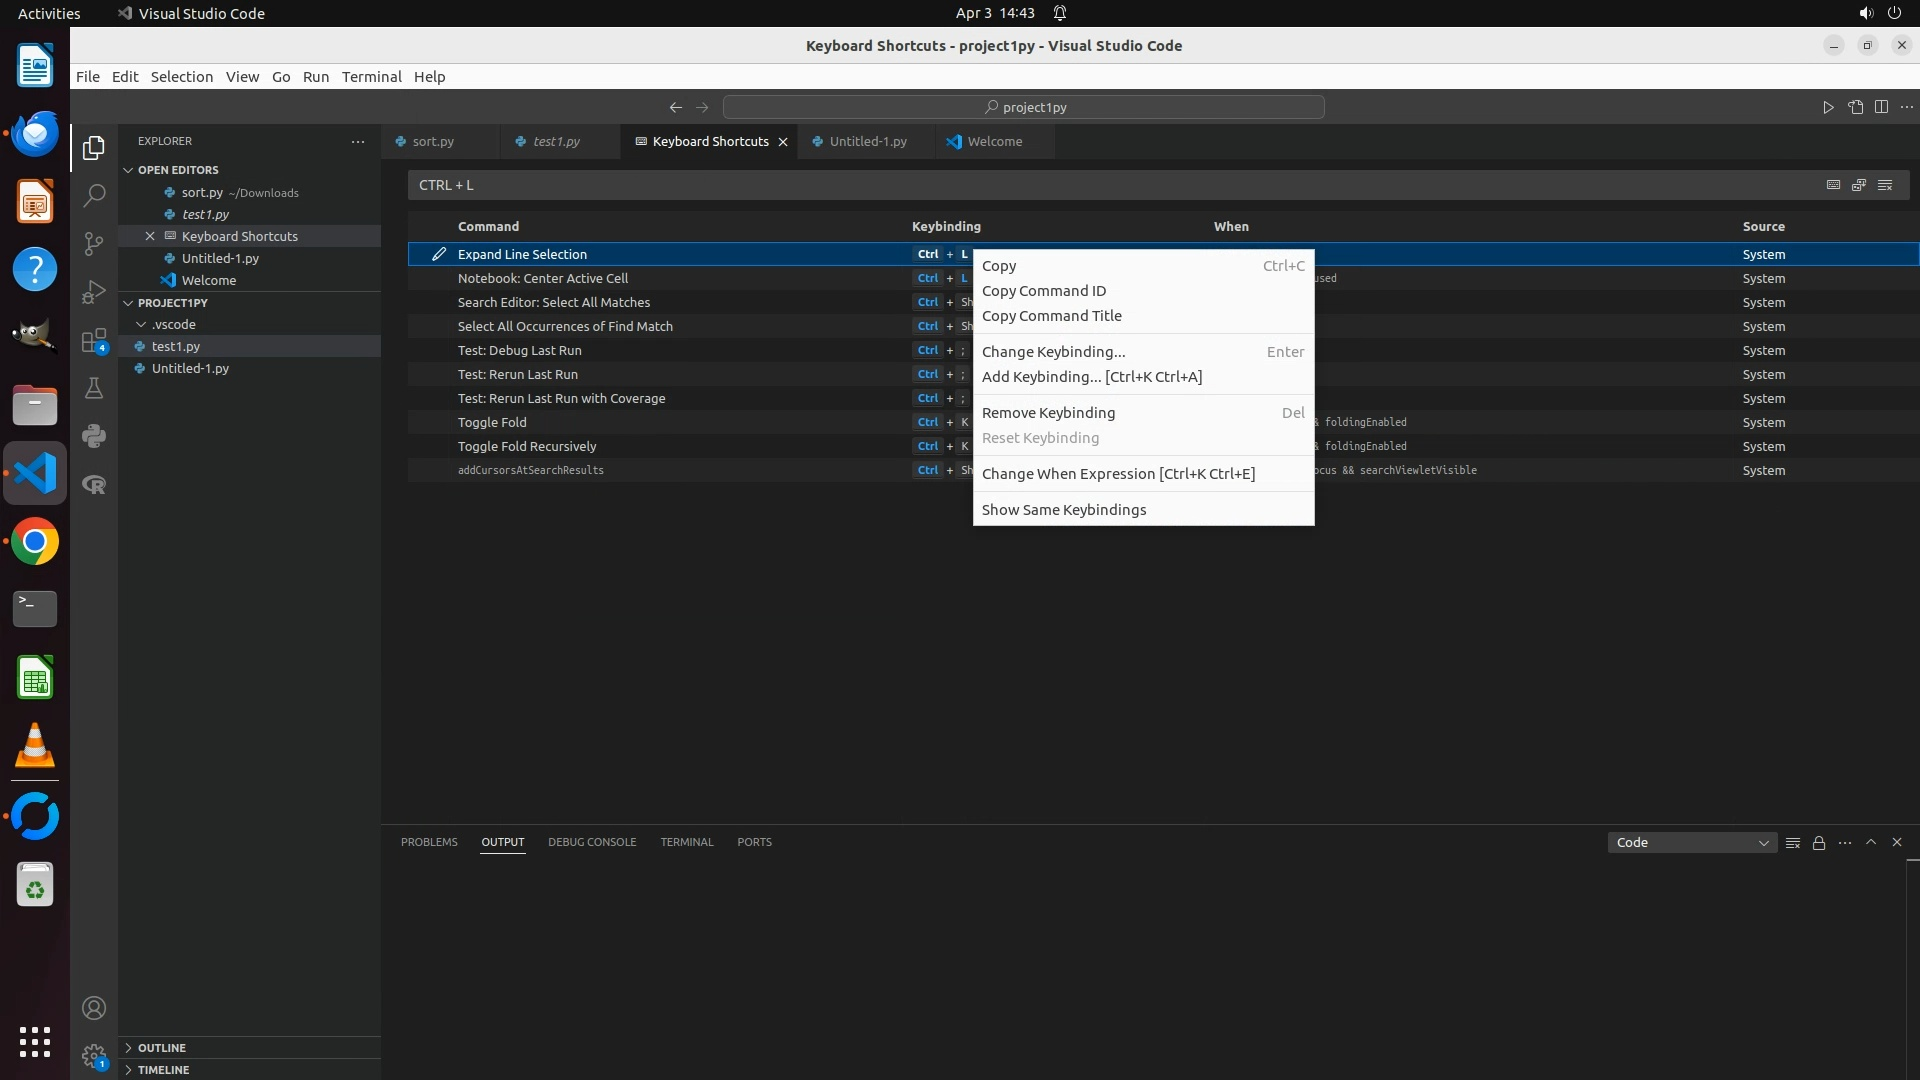Image resolution: width=1920 pixels, height=1080 pixels.
Task: Open the Source Control view
Action: click(94, 244)
